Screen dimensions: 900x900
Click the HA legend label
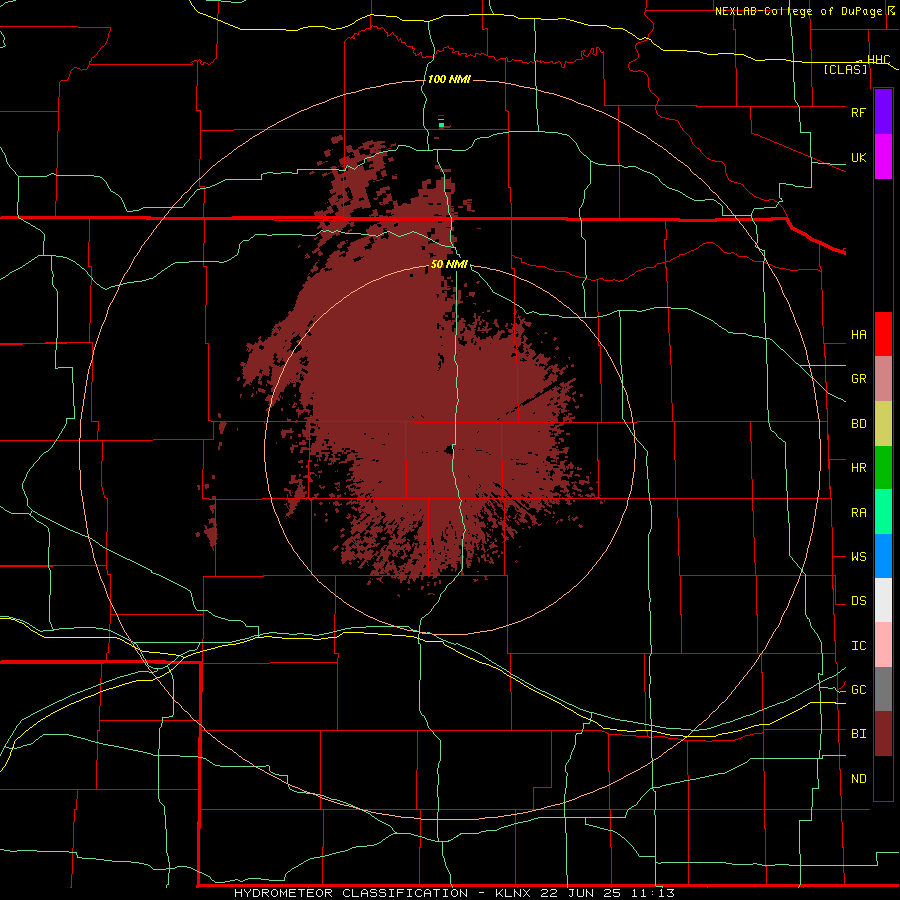pyautogui.click(x=858, y=334)
